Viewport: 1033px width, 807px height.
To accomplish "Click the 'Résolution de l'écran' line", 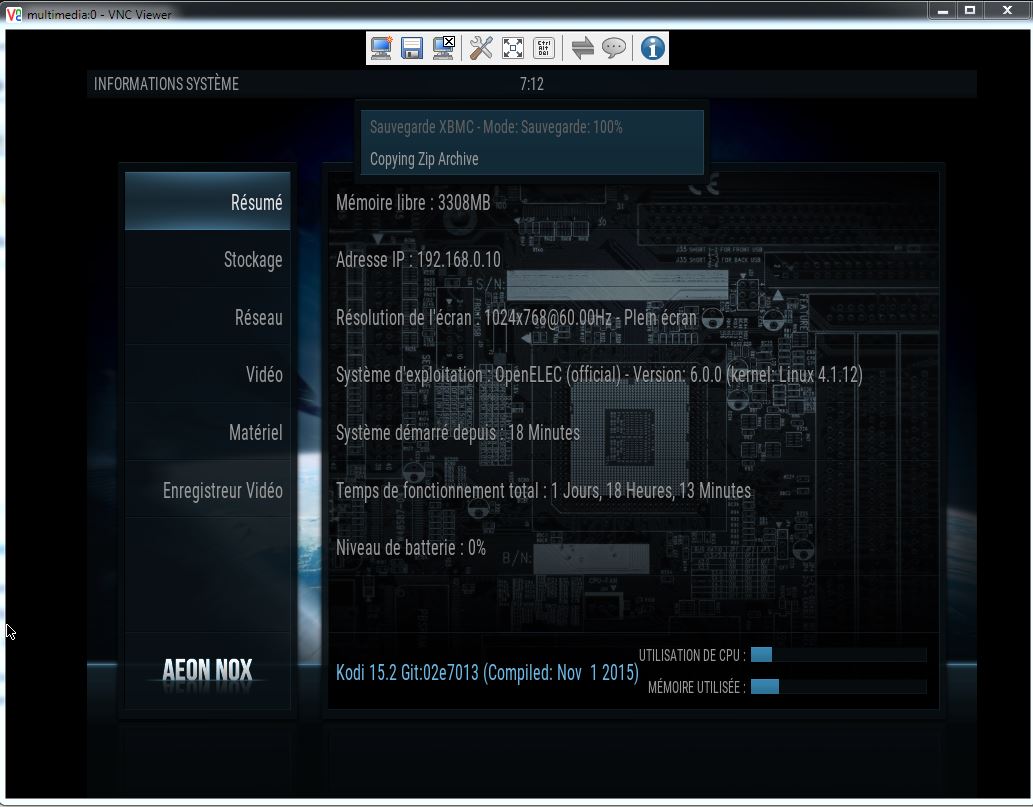I will pos(516,318).
